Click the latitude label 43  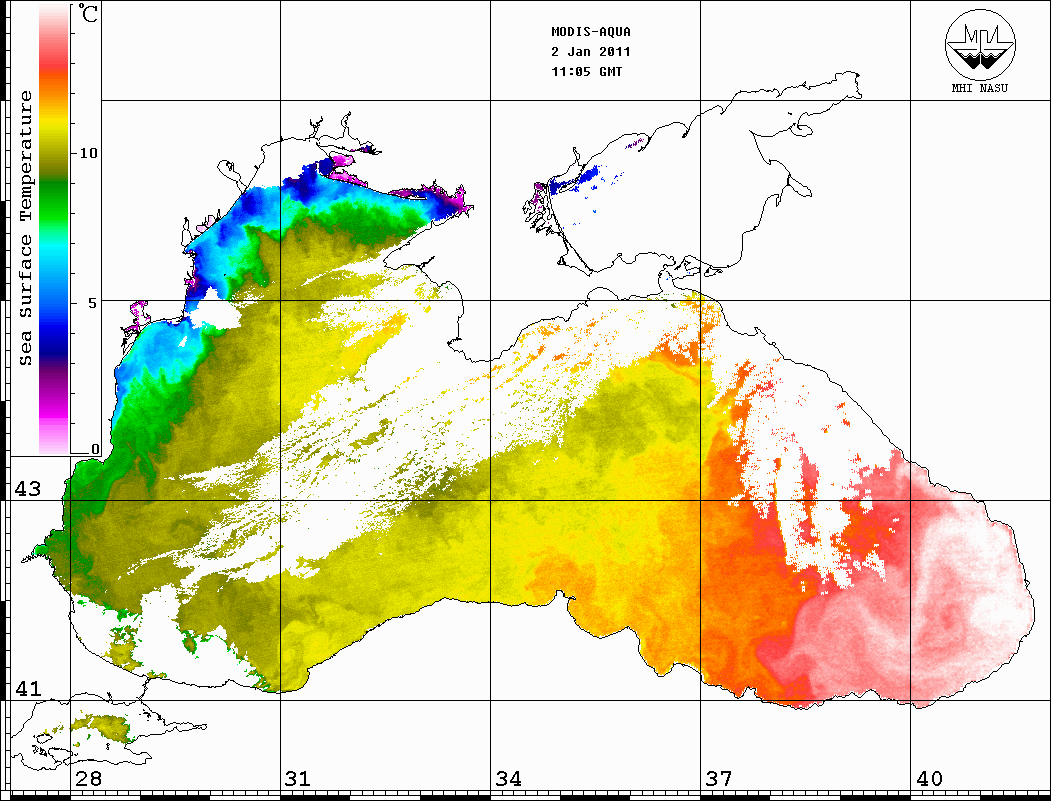pyautogui.click(x=28, y=489)
